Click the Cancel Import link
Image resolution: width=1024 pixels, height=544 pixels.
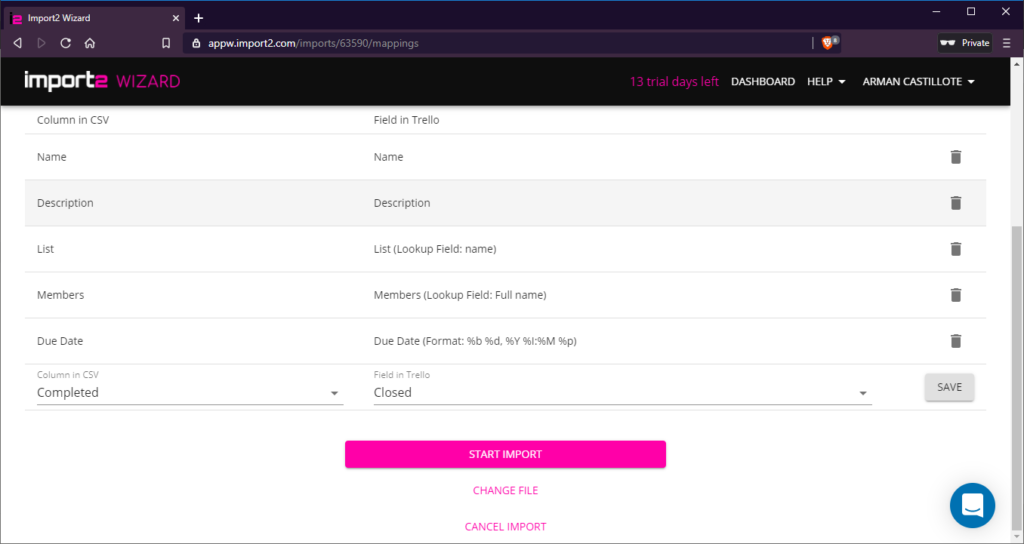tap(505, 527)
